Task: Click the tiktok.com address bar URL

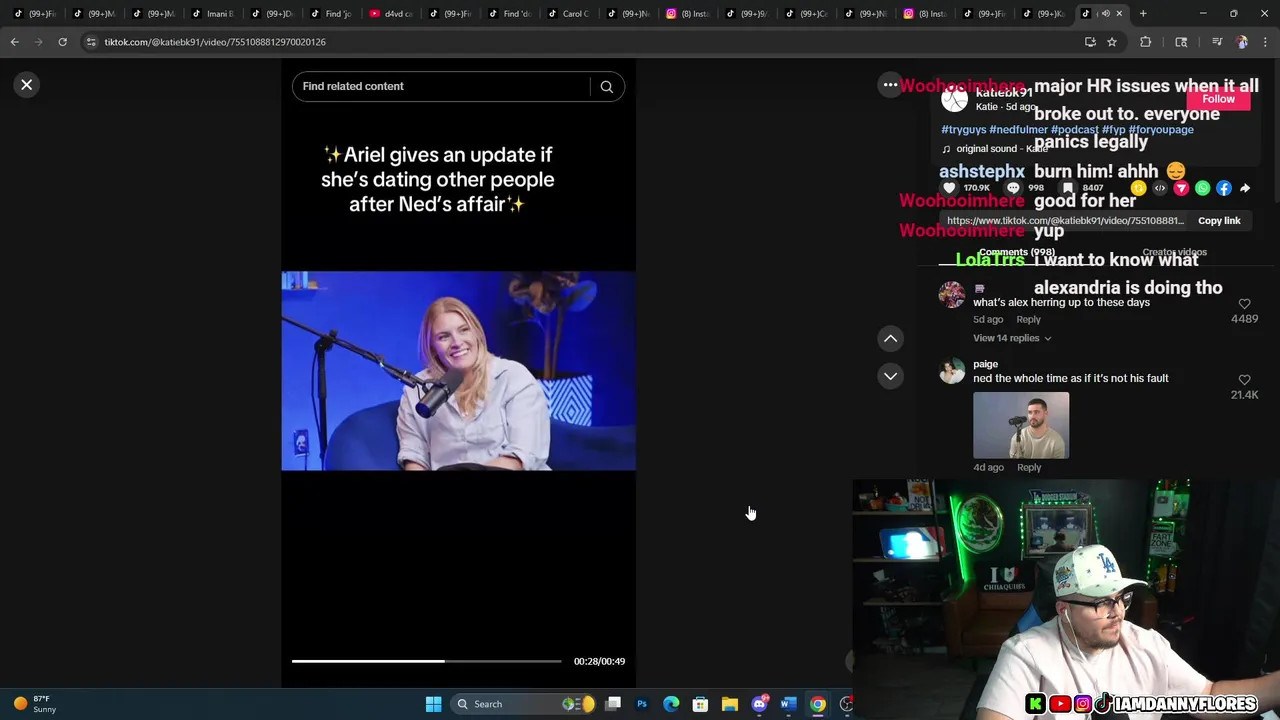Action: tap(215, 42)
